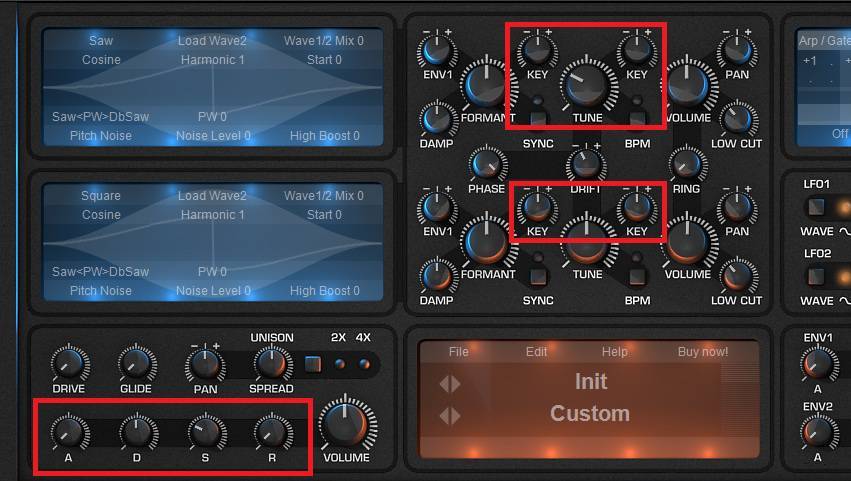
Task: Enable 4X unison voice indicator
Action: tap(364, 364)
